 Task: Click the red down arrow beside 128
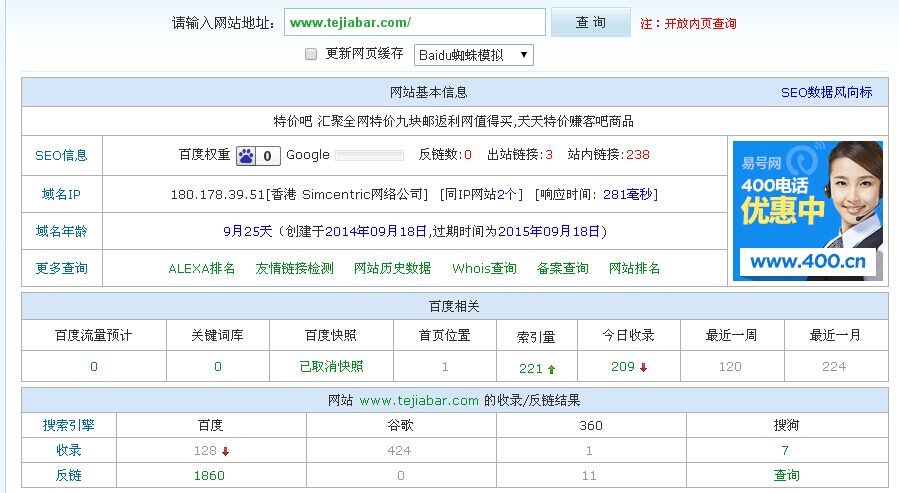point(226,451)
